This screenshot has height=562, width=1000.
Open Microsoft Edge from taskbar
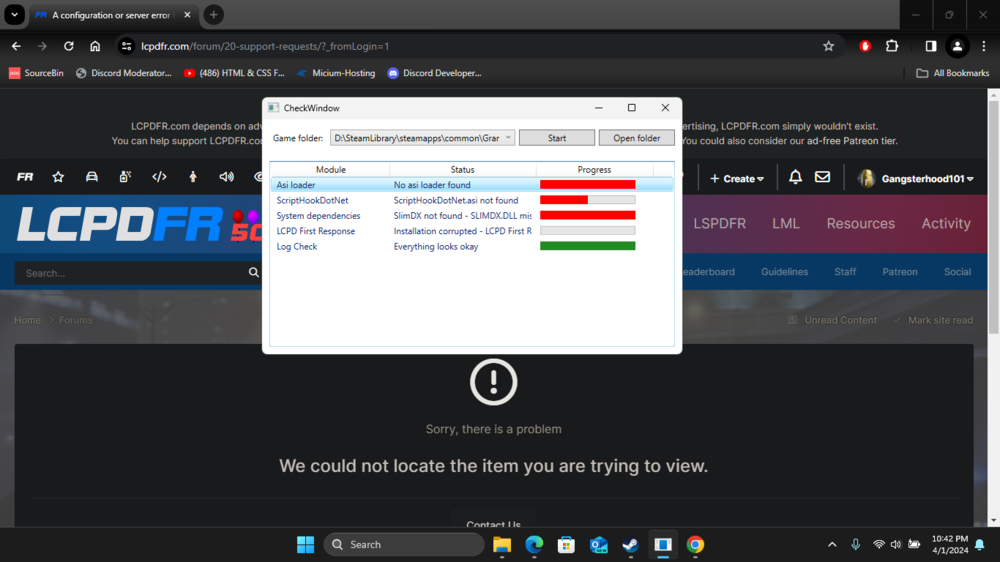pos(534,545)
